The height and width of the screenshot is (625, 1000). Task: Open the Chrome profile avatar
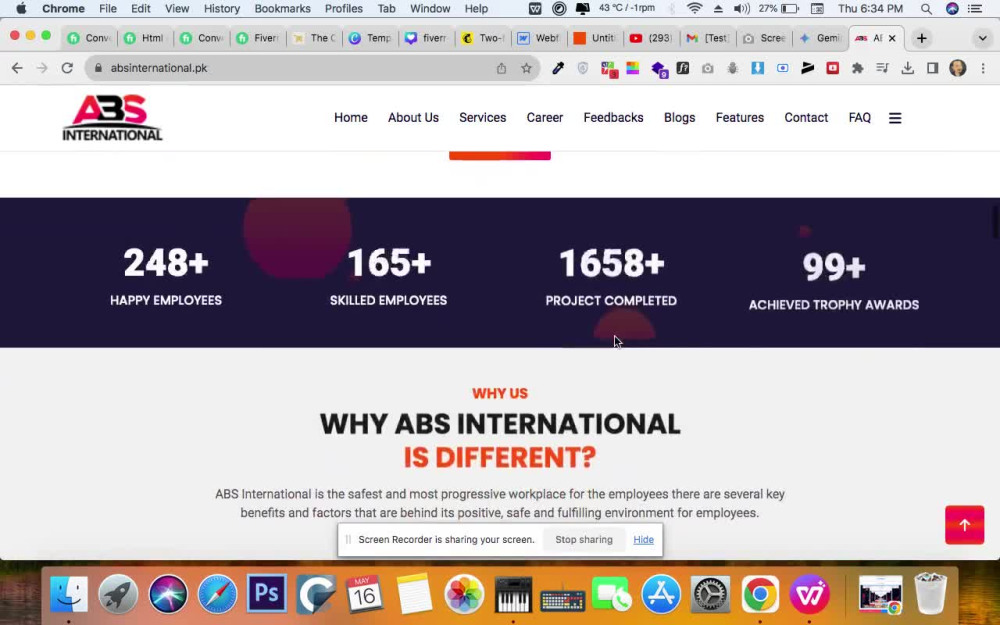click(957, 68)
